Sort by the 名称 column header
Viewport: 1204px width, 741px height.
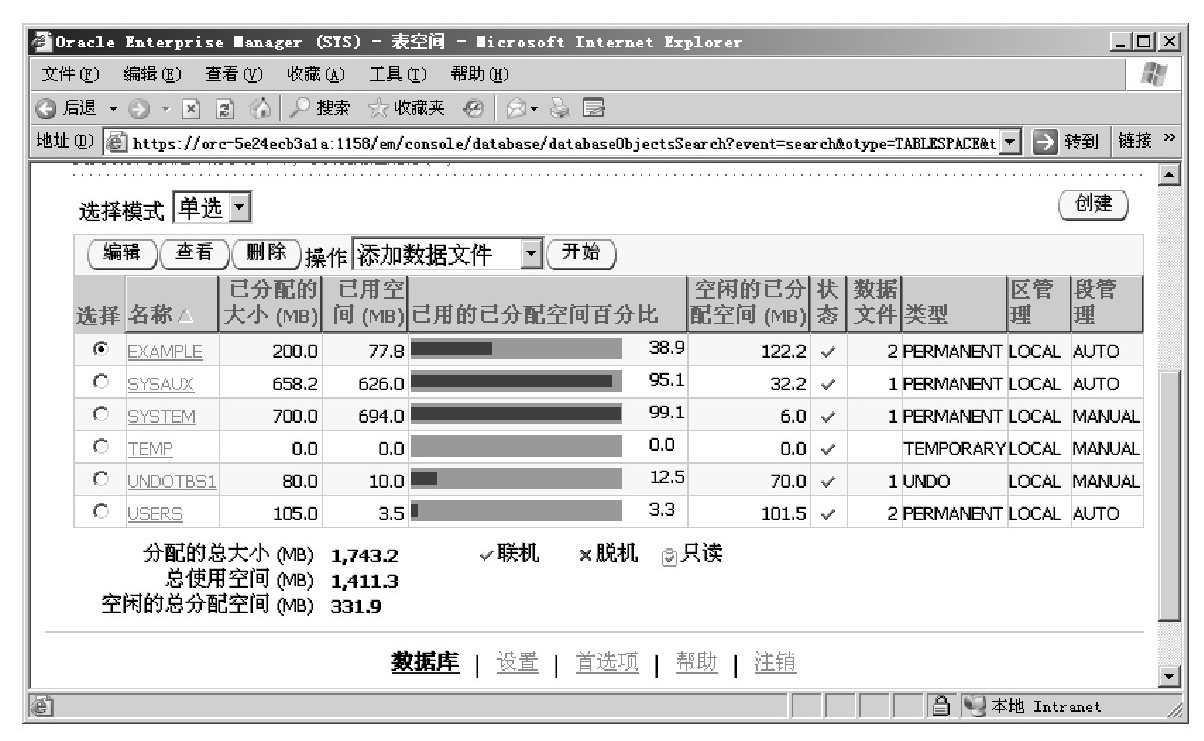(160, 316)
